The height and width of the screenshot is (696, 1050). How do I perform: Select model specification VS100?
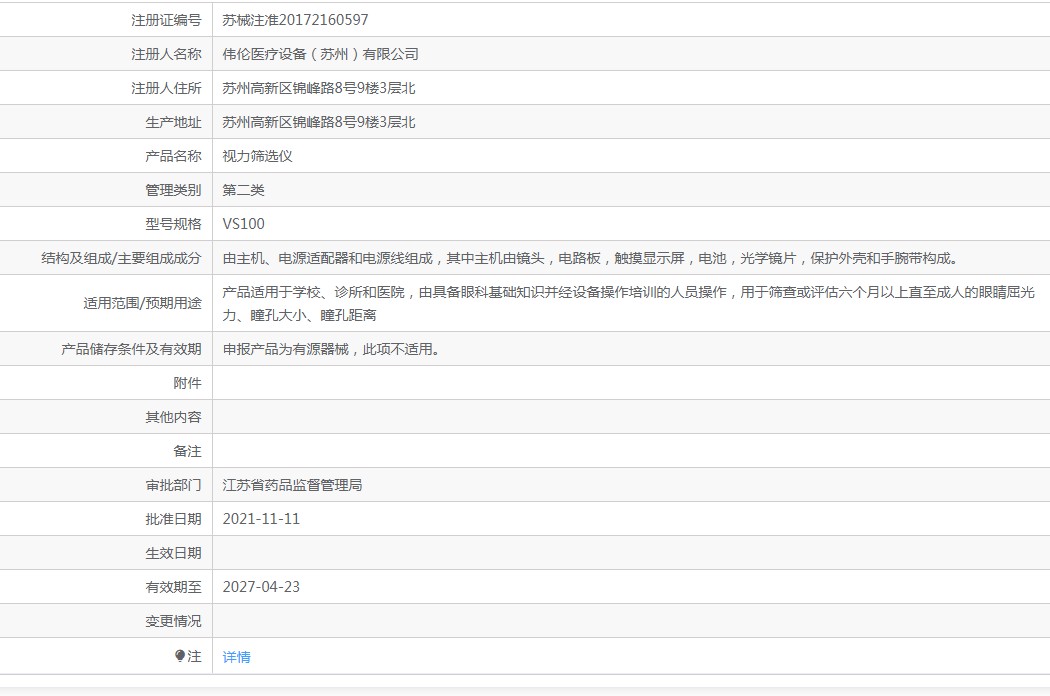(244, 224)
